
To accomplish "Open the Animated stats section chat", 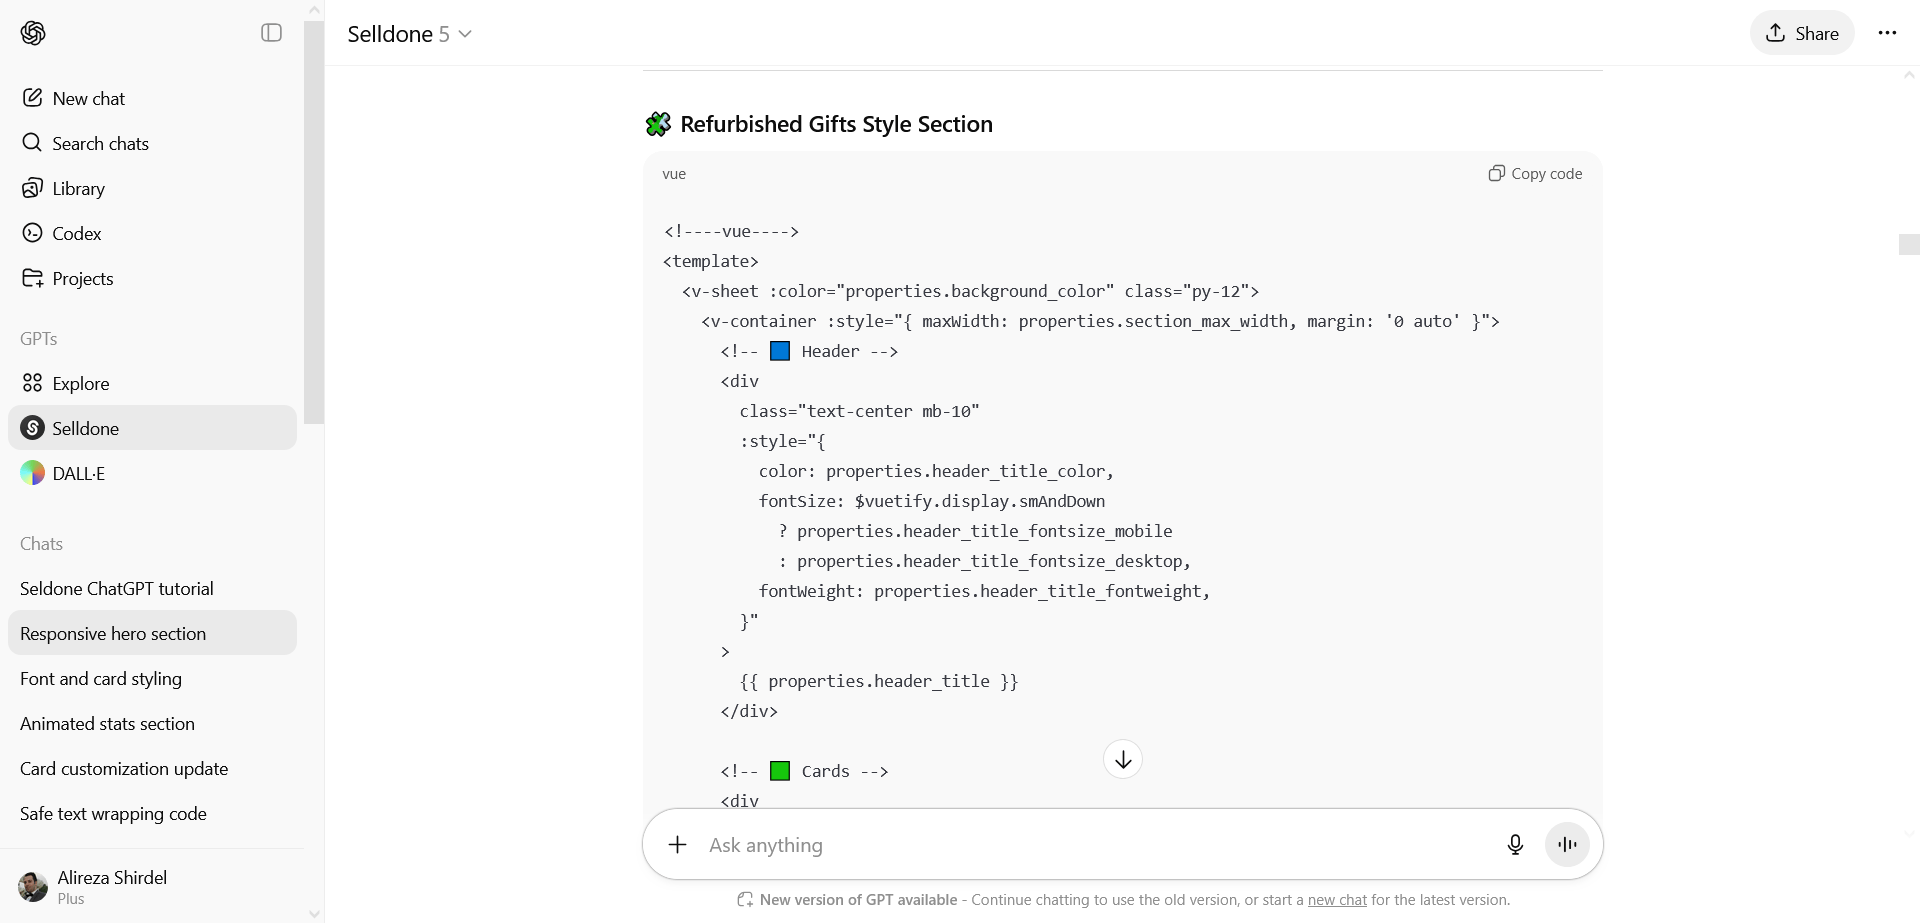I will [152, 723].
